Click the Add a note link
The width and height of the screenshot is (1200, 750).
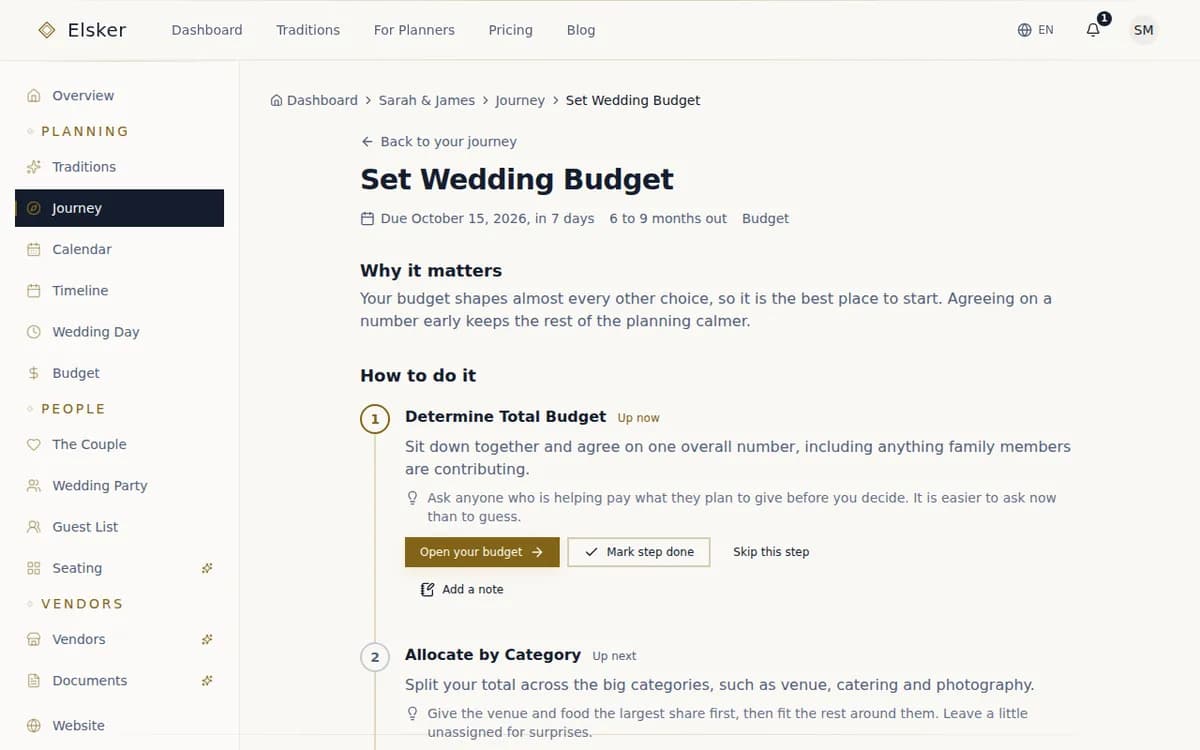[x=462, y=589]
